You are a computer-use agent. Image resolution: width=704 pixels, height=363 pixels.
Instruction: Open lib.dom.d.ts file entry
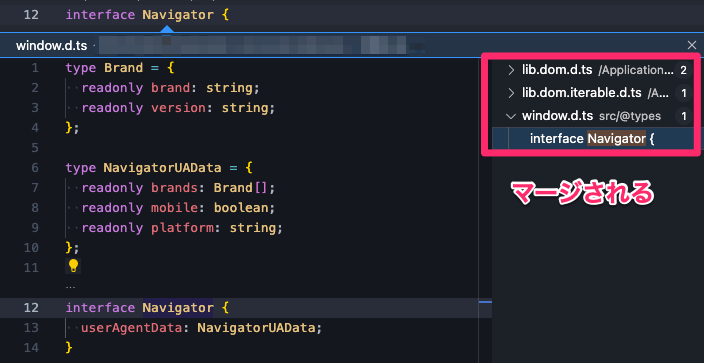[x=557, y=70]
